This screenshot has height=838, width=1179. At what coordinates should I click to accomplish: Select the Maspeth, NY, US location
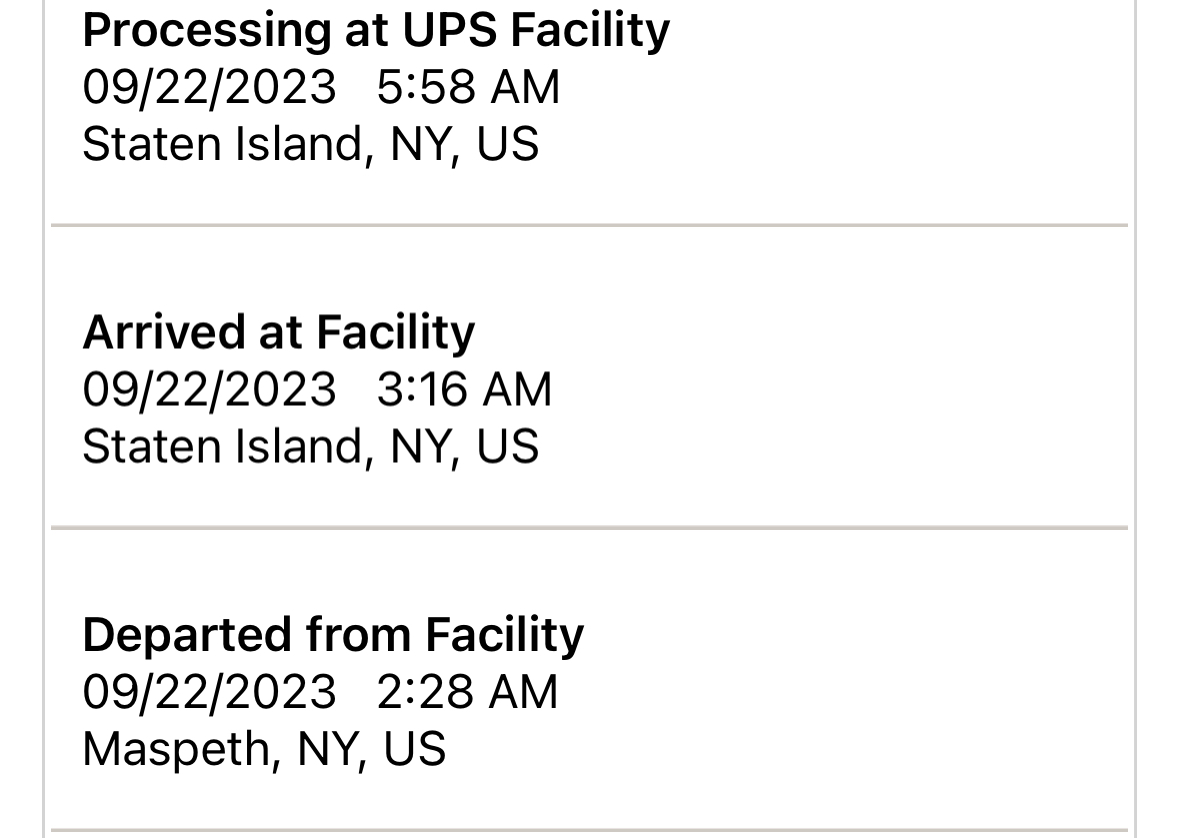(x=264, y=749)
